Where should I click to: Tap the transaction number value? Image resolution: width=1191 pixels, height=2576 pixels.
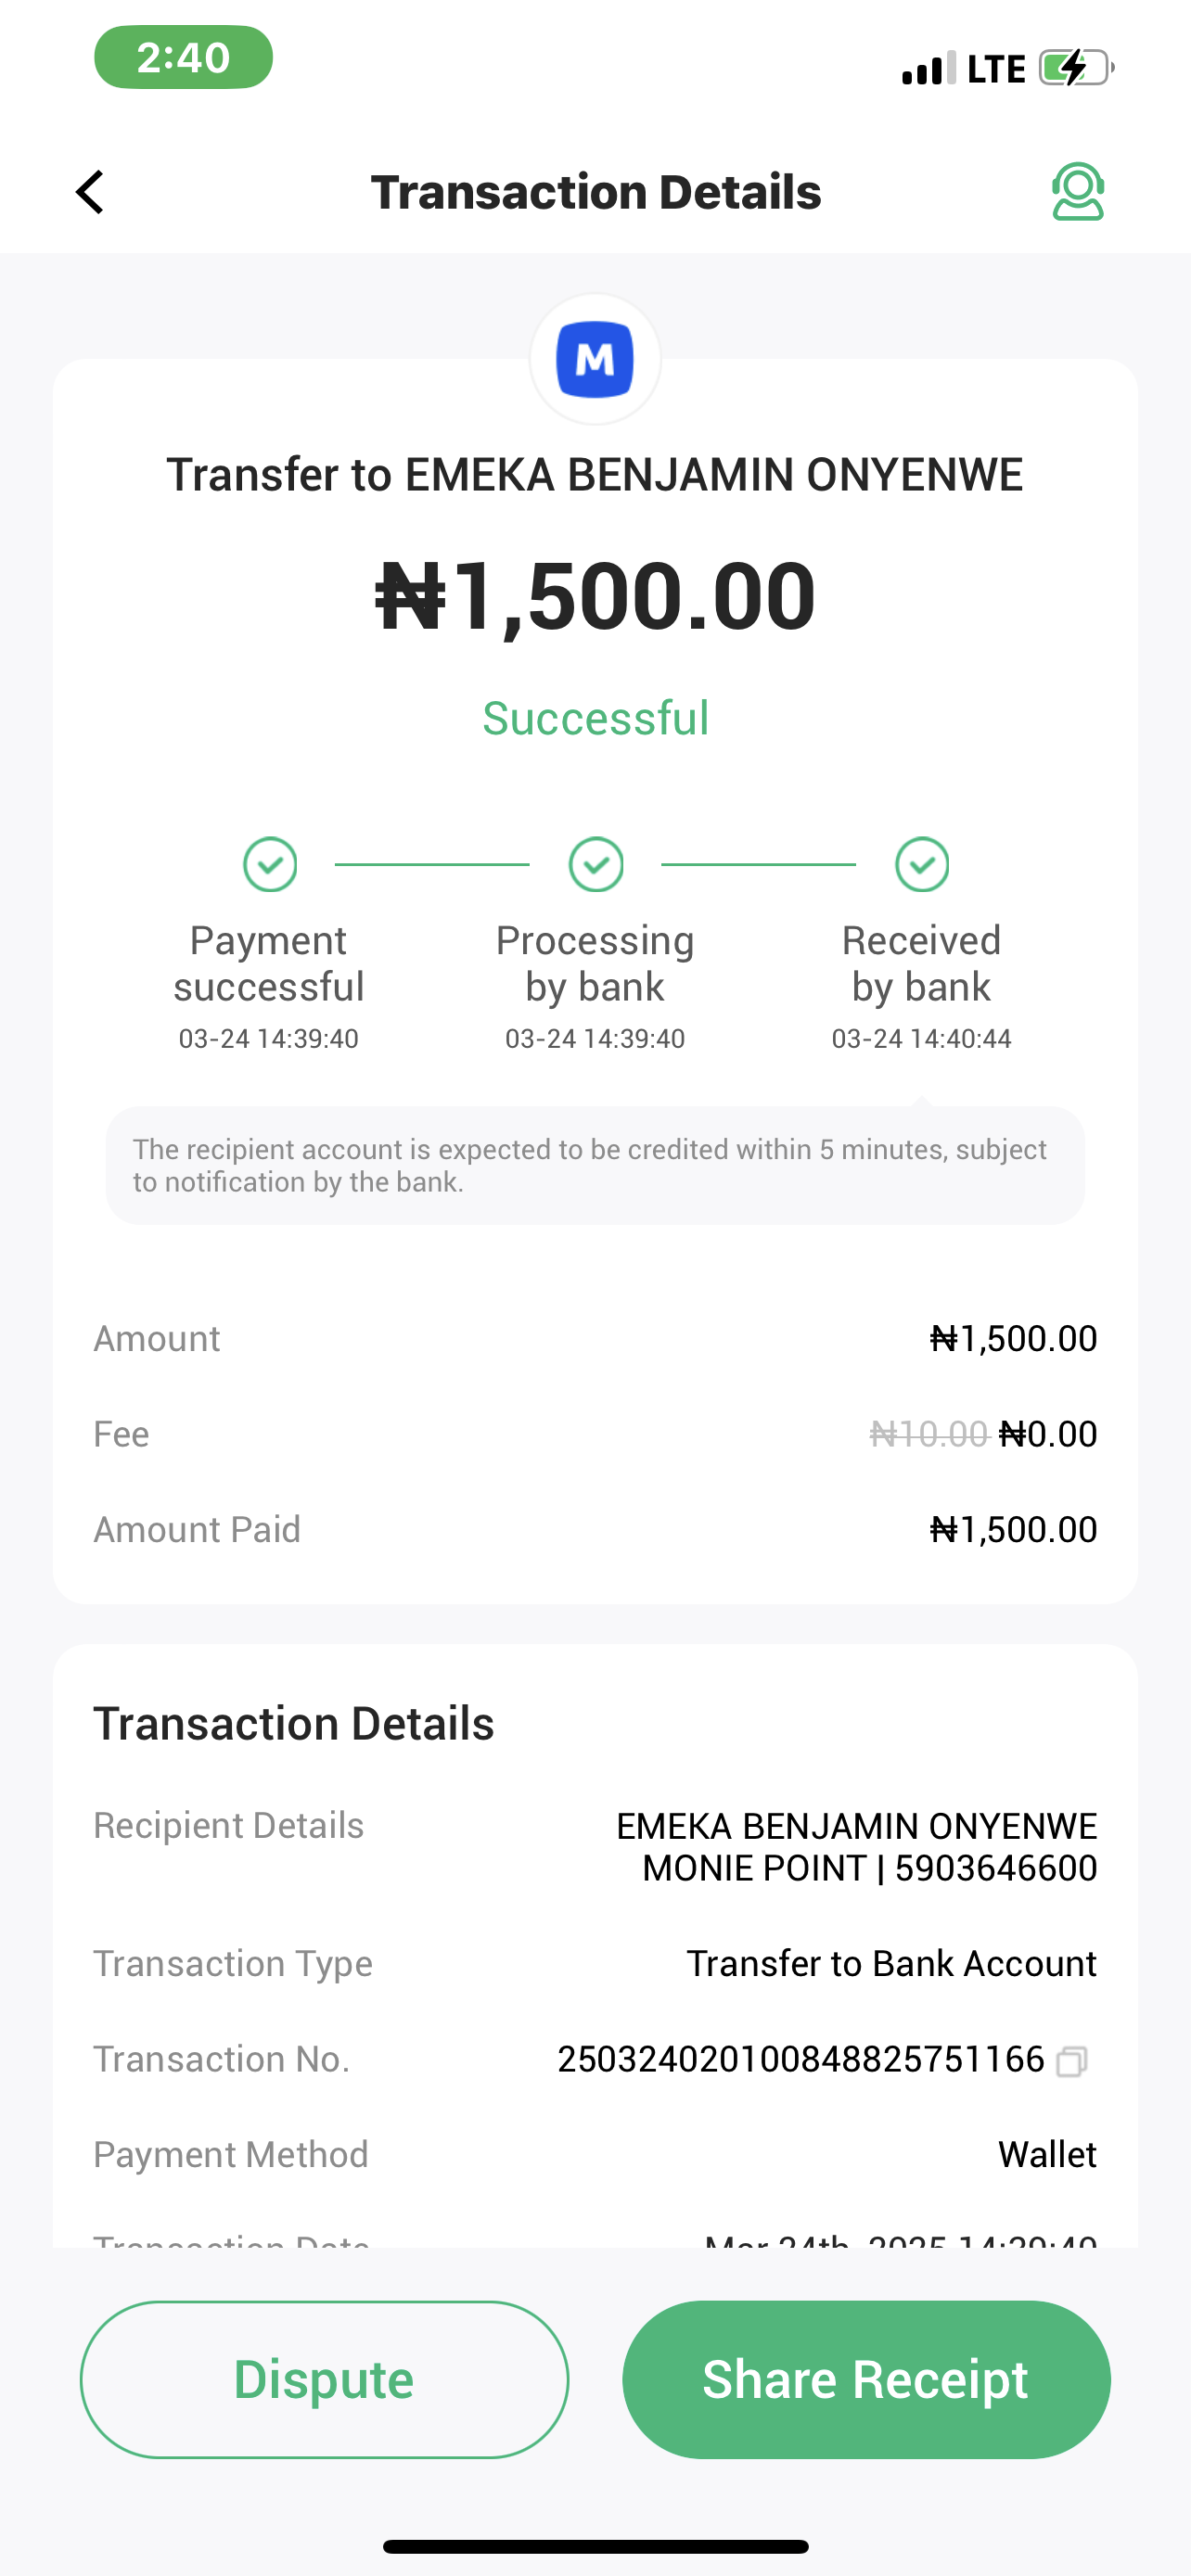click(x=800, y=2060)
